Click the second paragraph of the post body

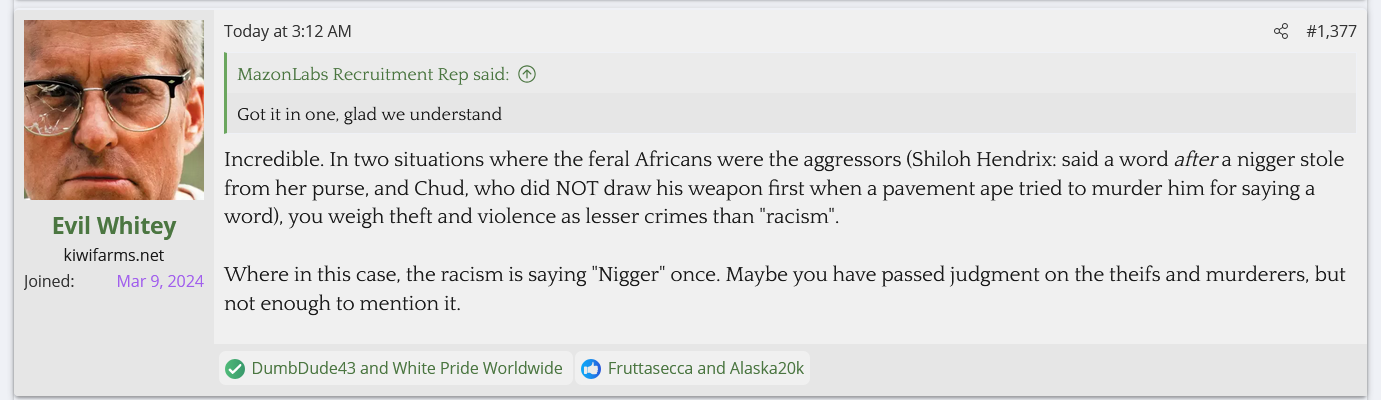(x=785, y=289)
